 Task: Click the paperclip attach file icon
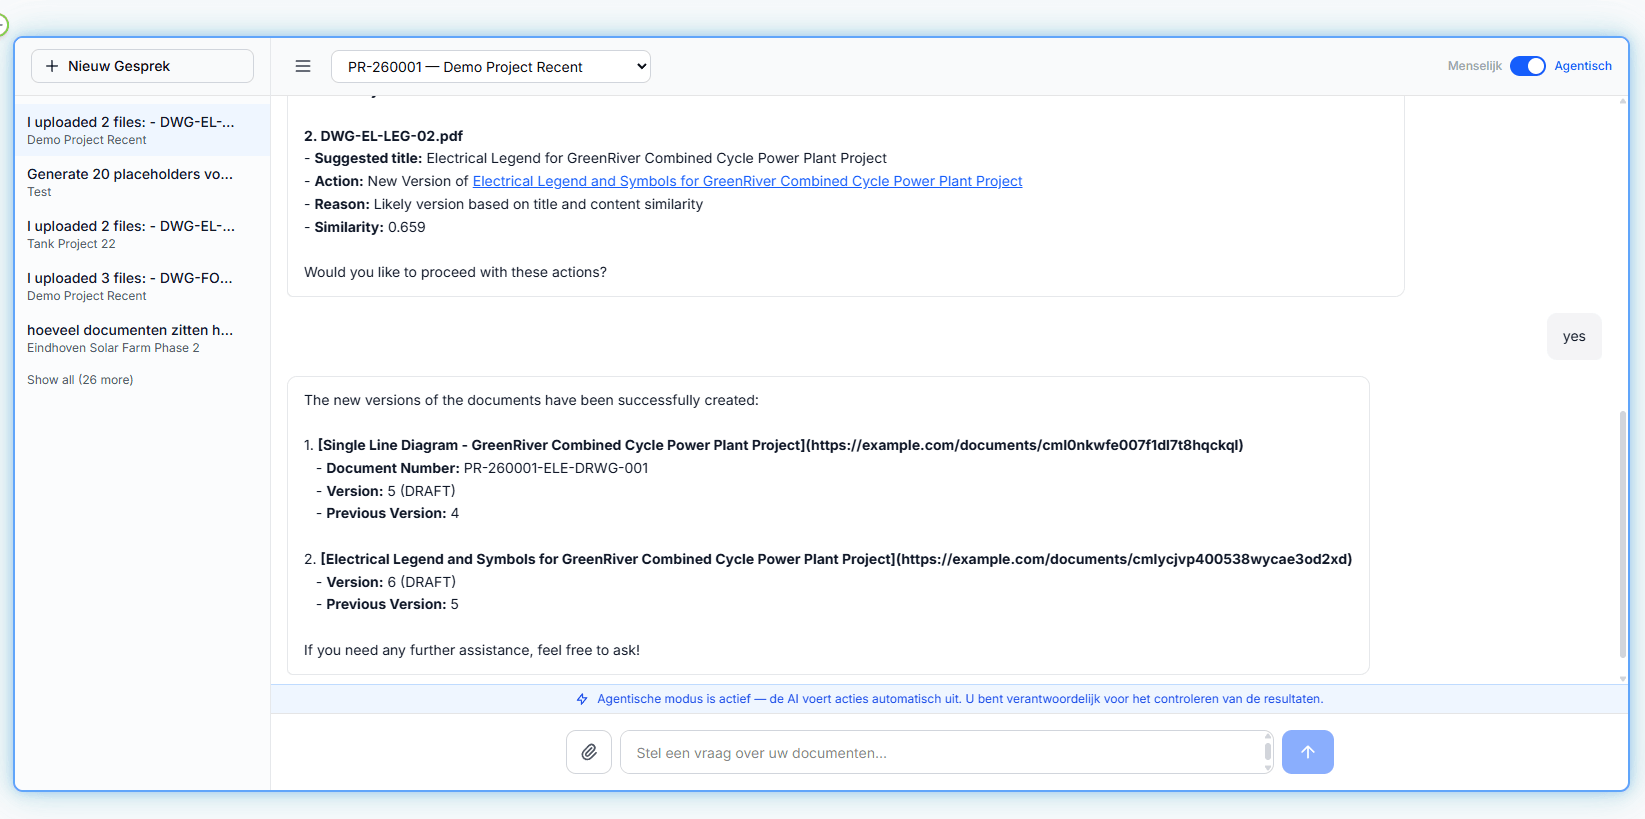tap(589, 752)
